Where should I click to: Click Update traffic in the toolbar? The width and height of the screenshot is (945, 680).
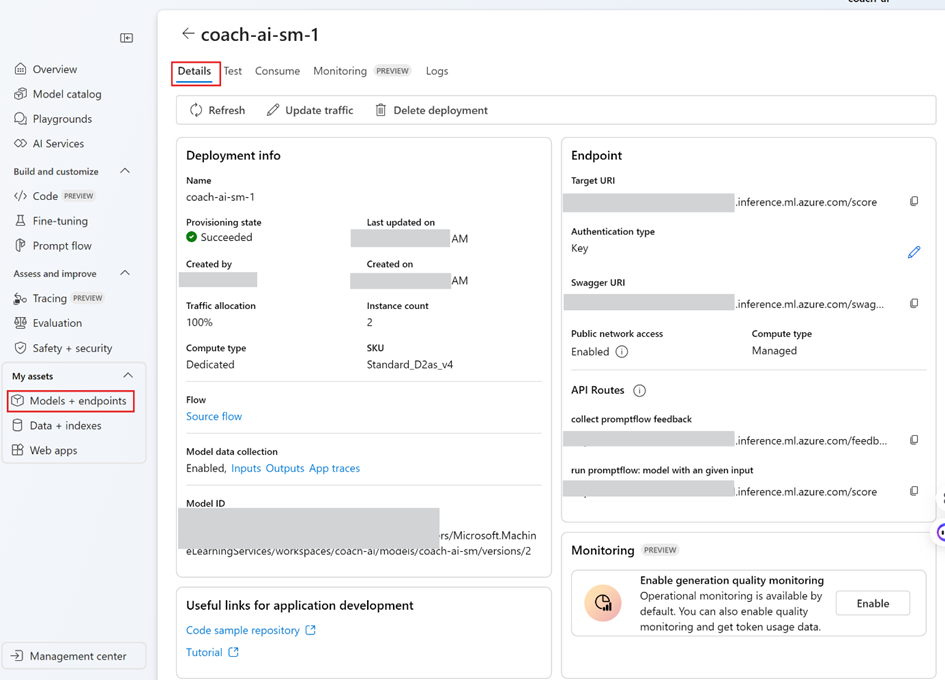[x=310, y=110]
